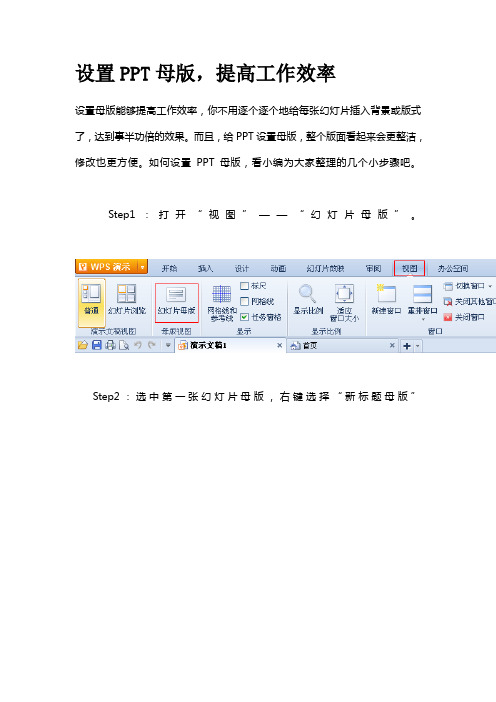Click the redo arrow icon
Image resolution: width=496 pixels, height=702 pixels.
[152, 345]
